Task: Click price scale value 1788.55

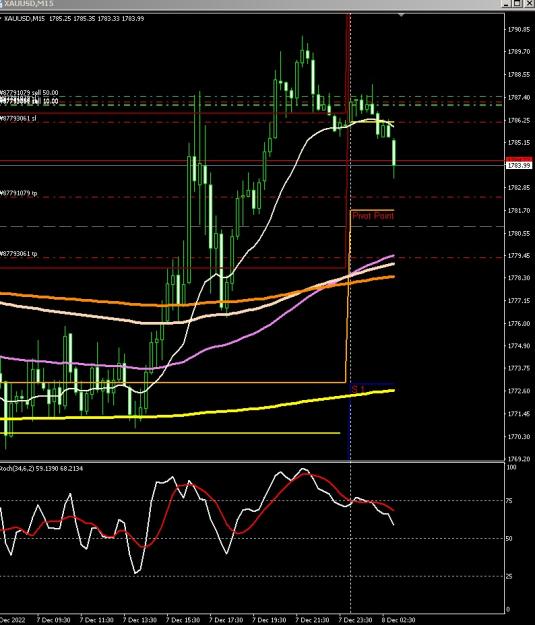Action: click(x=519, y=75)
